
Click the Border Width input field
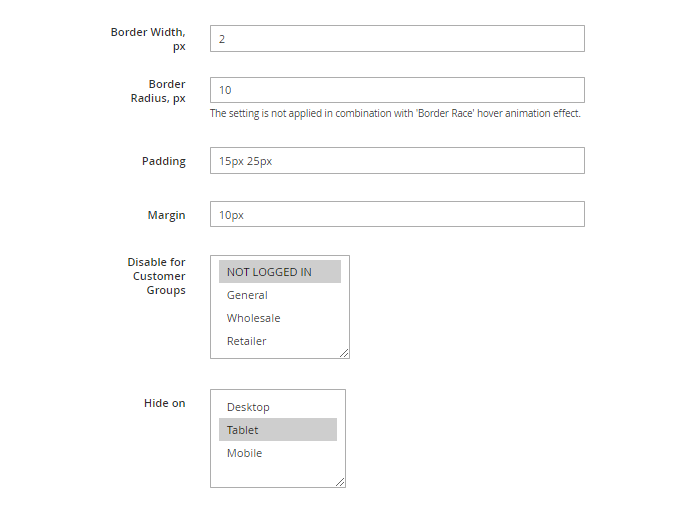[396, 39]
